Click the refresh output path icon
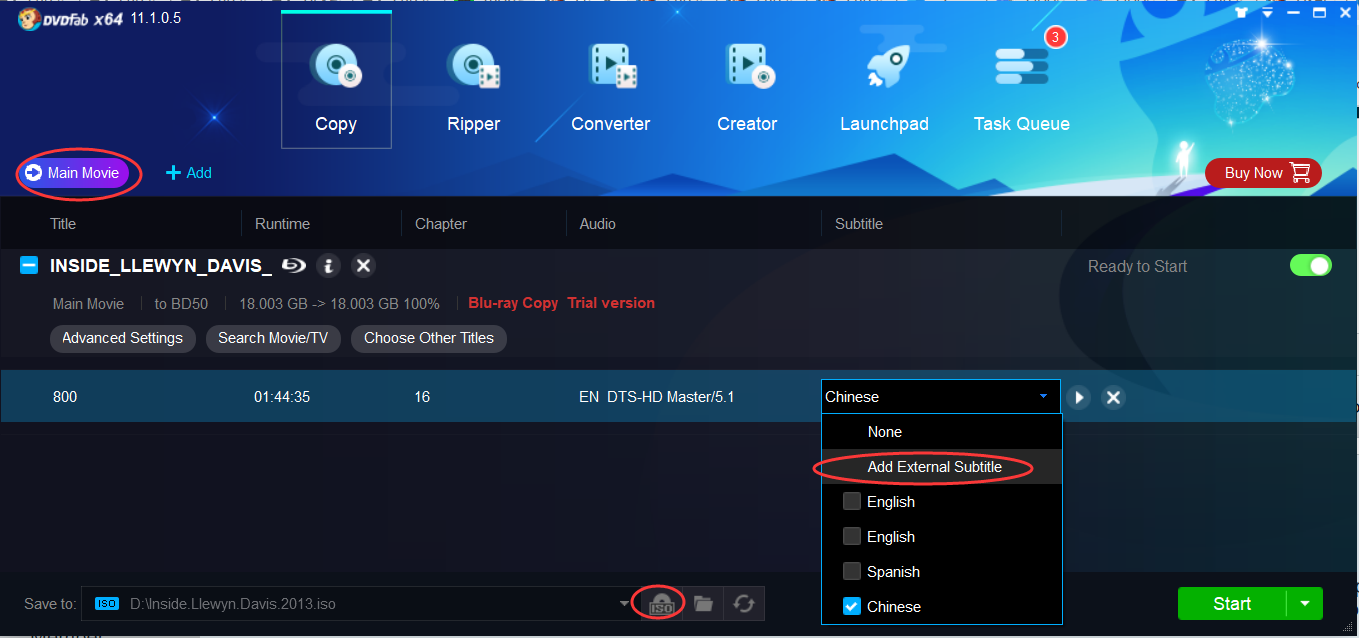 tap(743, 604)
